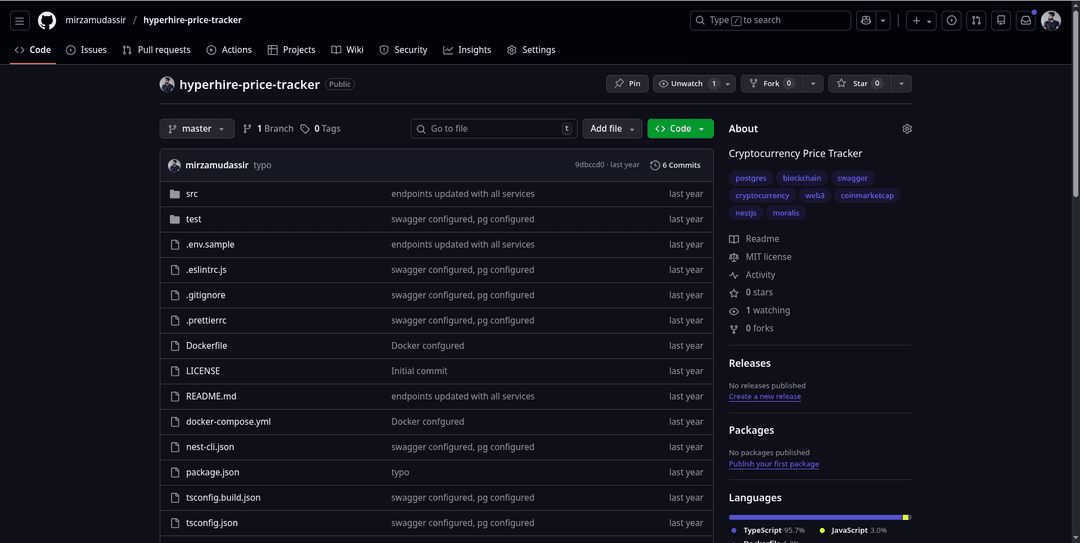The height and width of the screenshot is (543, 1080).
Task: Open the About settings gear icon
Action: [907, 129]
